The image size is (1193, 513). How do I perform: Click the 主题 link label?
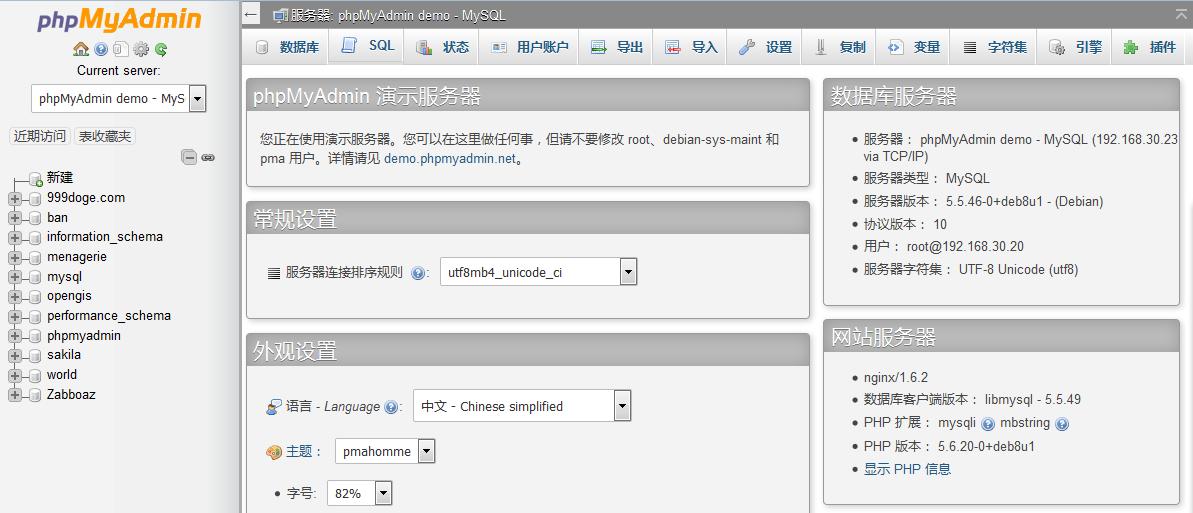[299, 451]
